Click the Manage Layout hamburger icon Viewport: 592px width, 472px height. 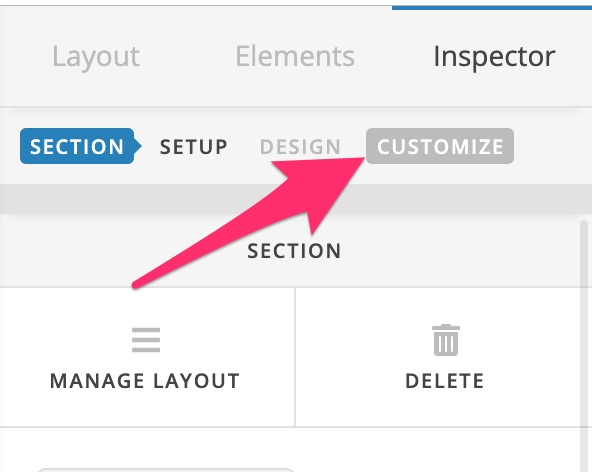point(146,340)
